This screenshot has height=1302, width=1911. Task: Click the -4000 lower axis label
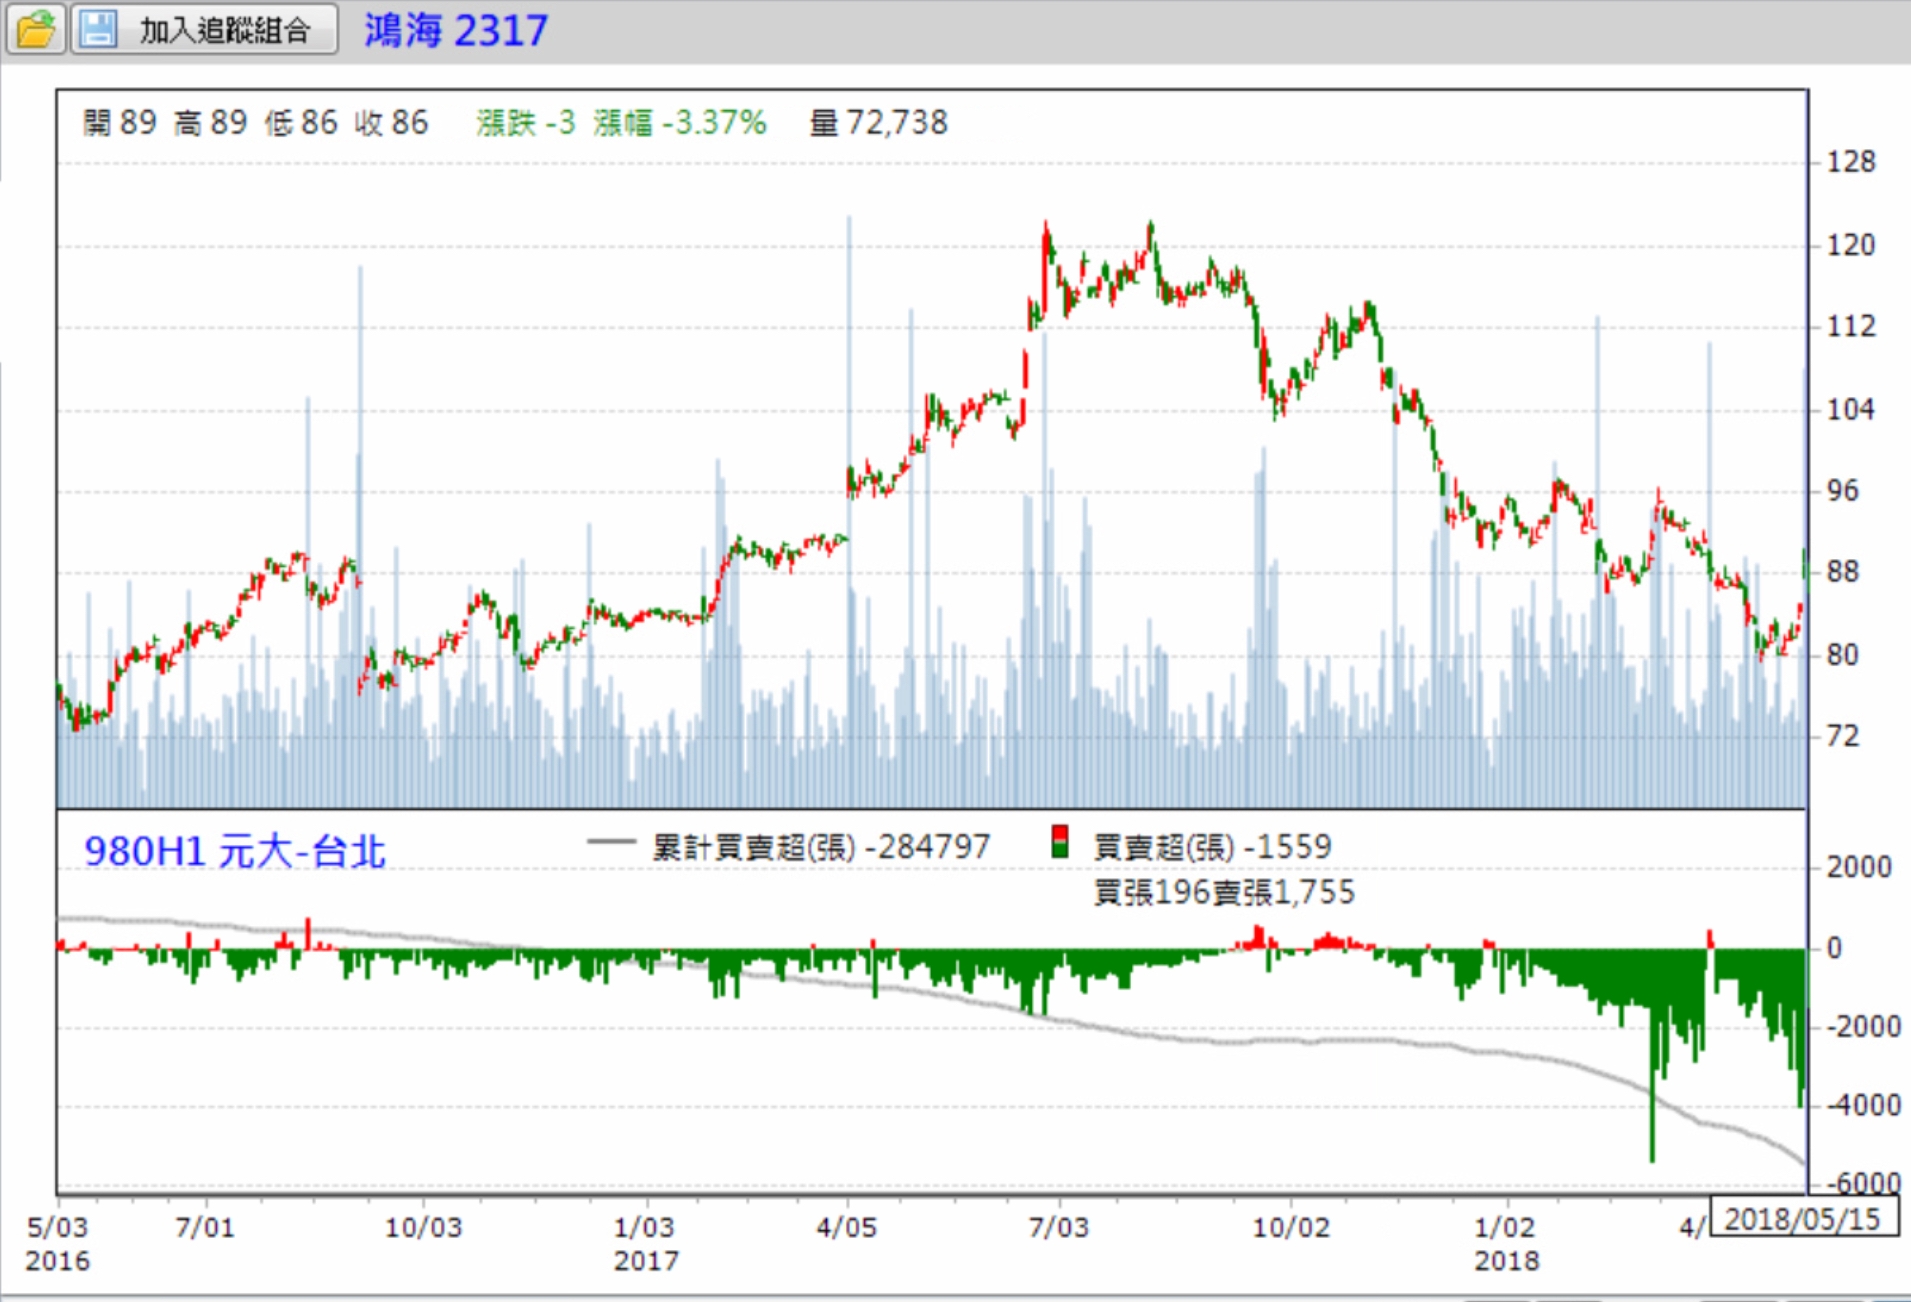[1863, 1106]
